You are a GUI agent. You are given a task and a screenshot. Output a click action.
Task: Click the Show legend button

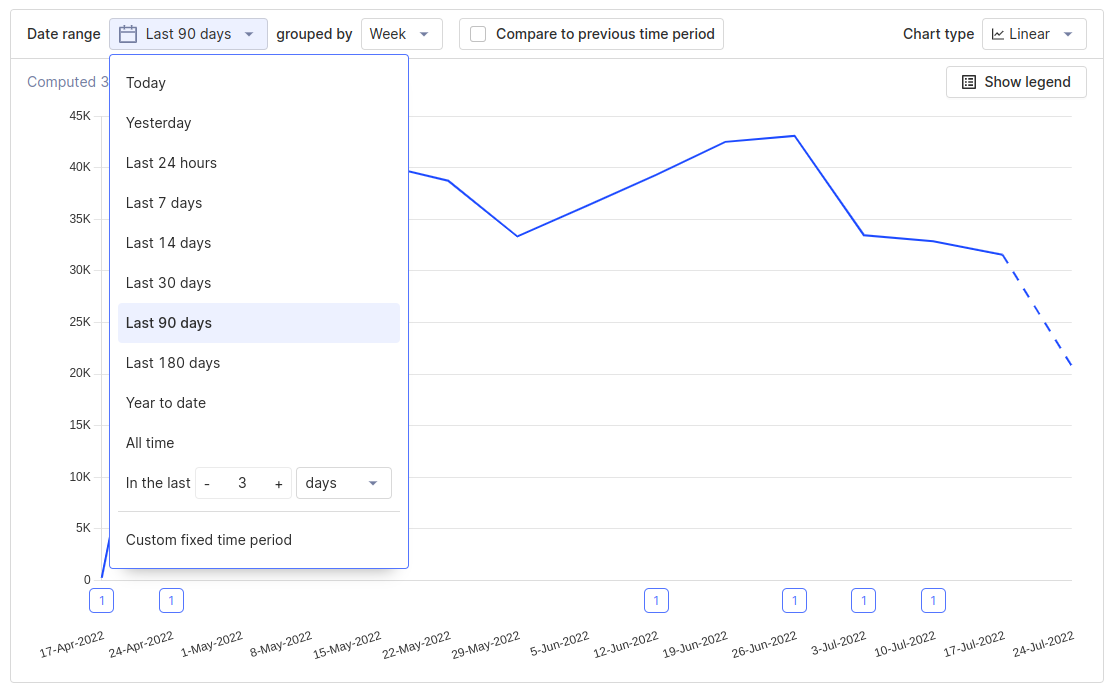pos(1016,82)
